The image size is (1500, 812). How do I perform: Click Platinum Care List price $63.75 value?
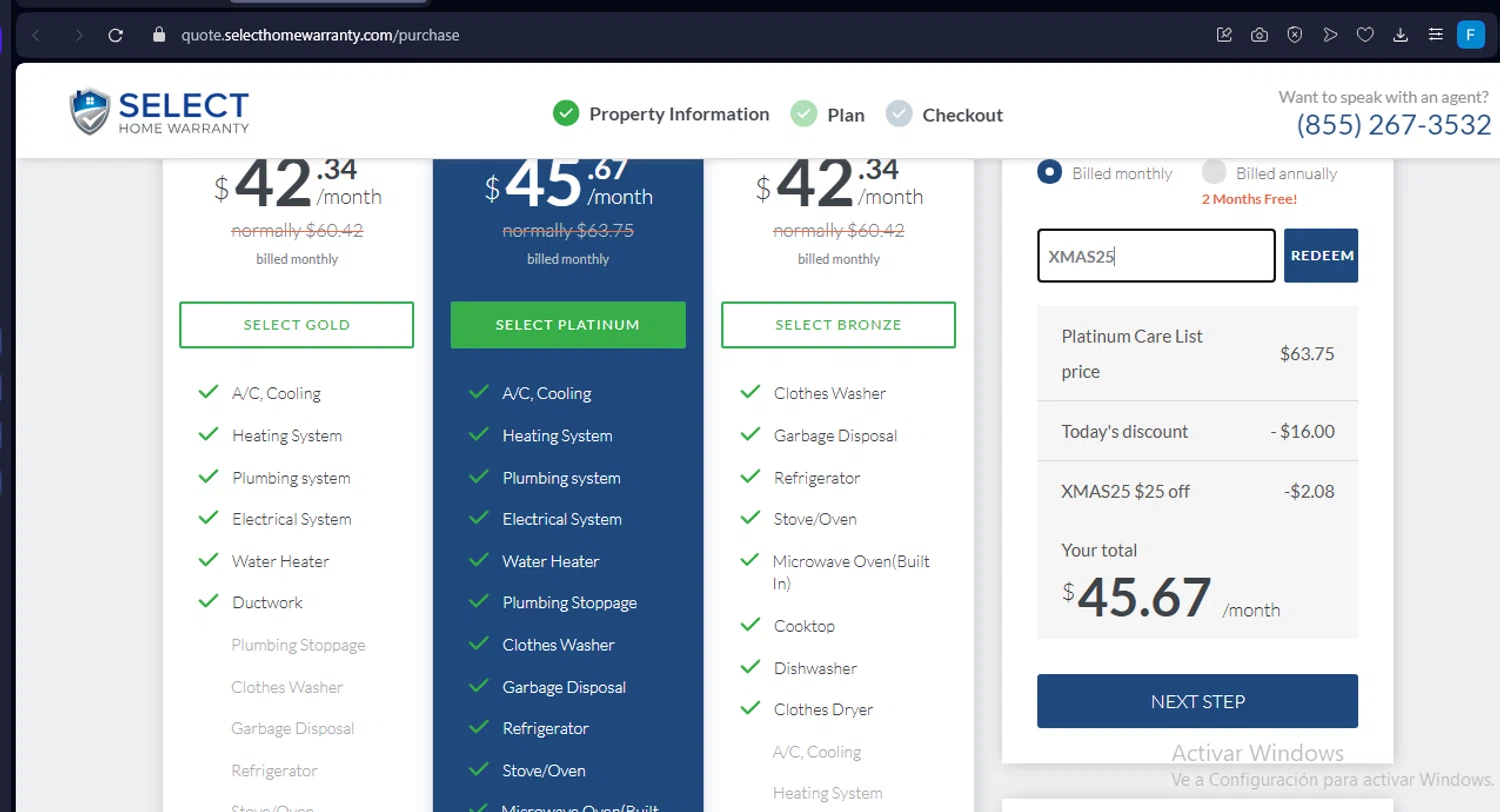click(1307, 354)
